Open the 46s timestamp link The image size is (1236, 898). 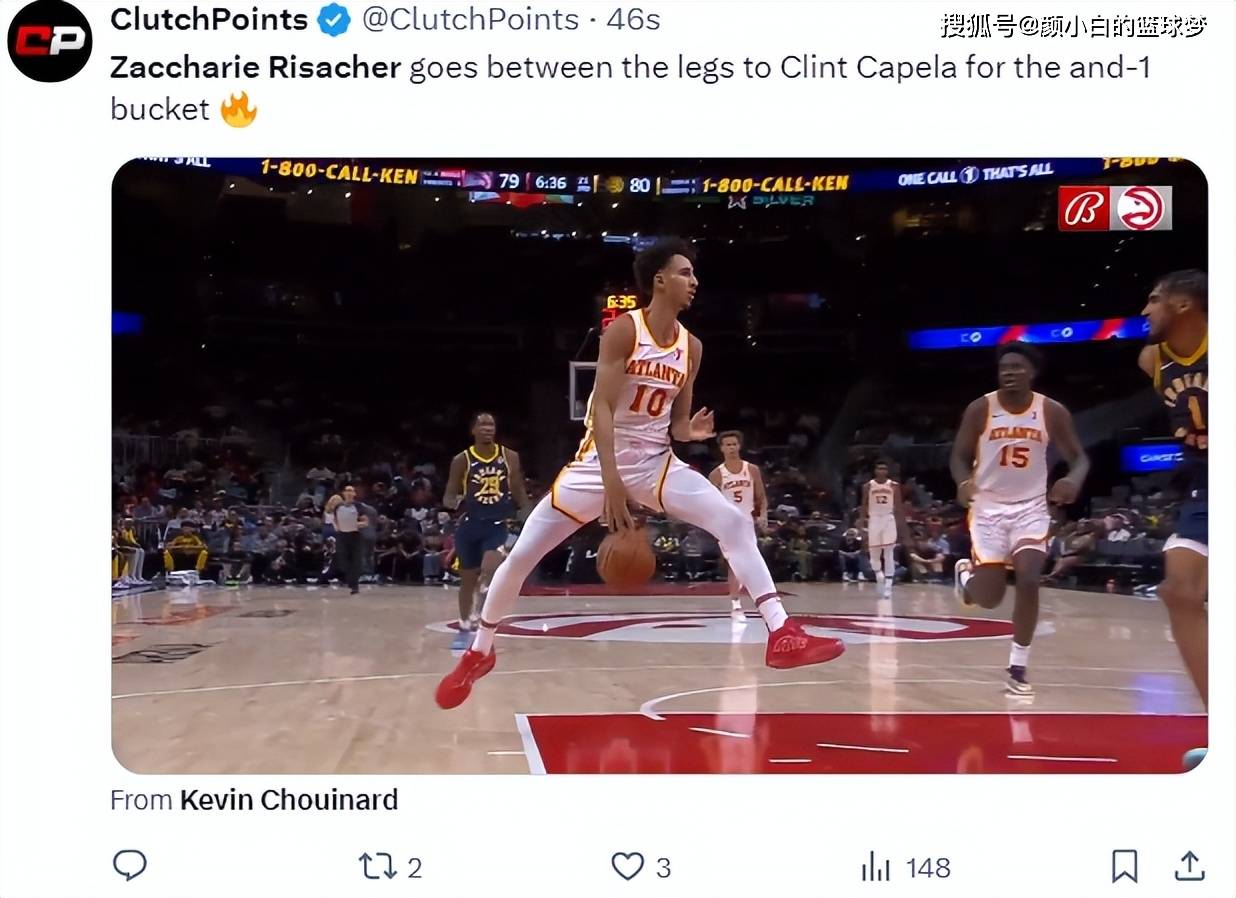pos(633,19)
